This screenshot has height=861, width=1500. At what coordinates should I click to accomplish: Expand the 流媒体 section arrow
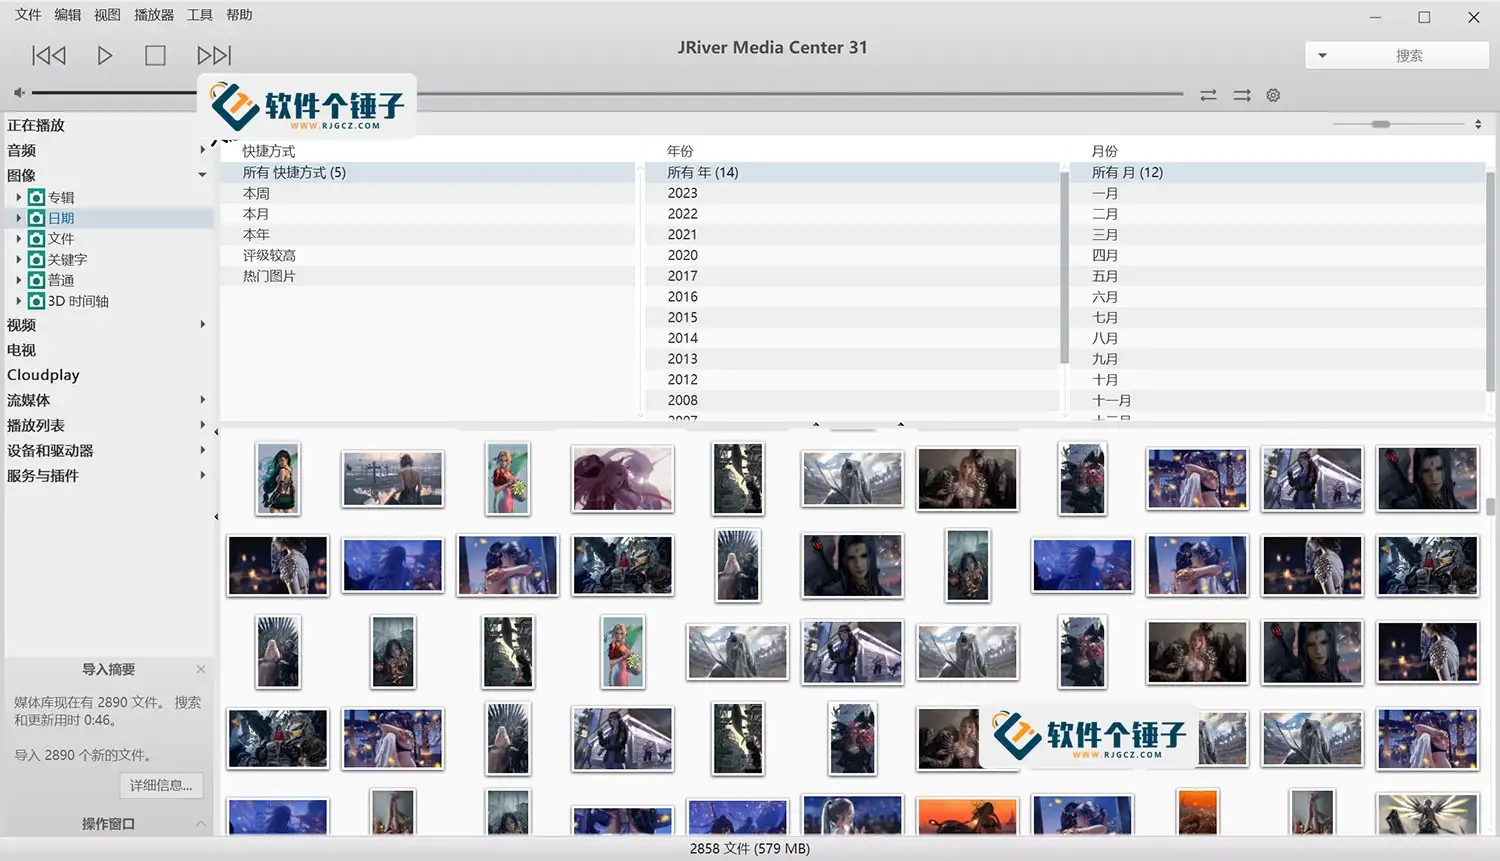click(202, 399)
